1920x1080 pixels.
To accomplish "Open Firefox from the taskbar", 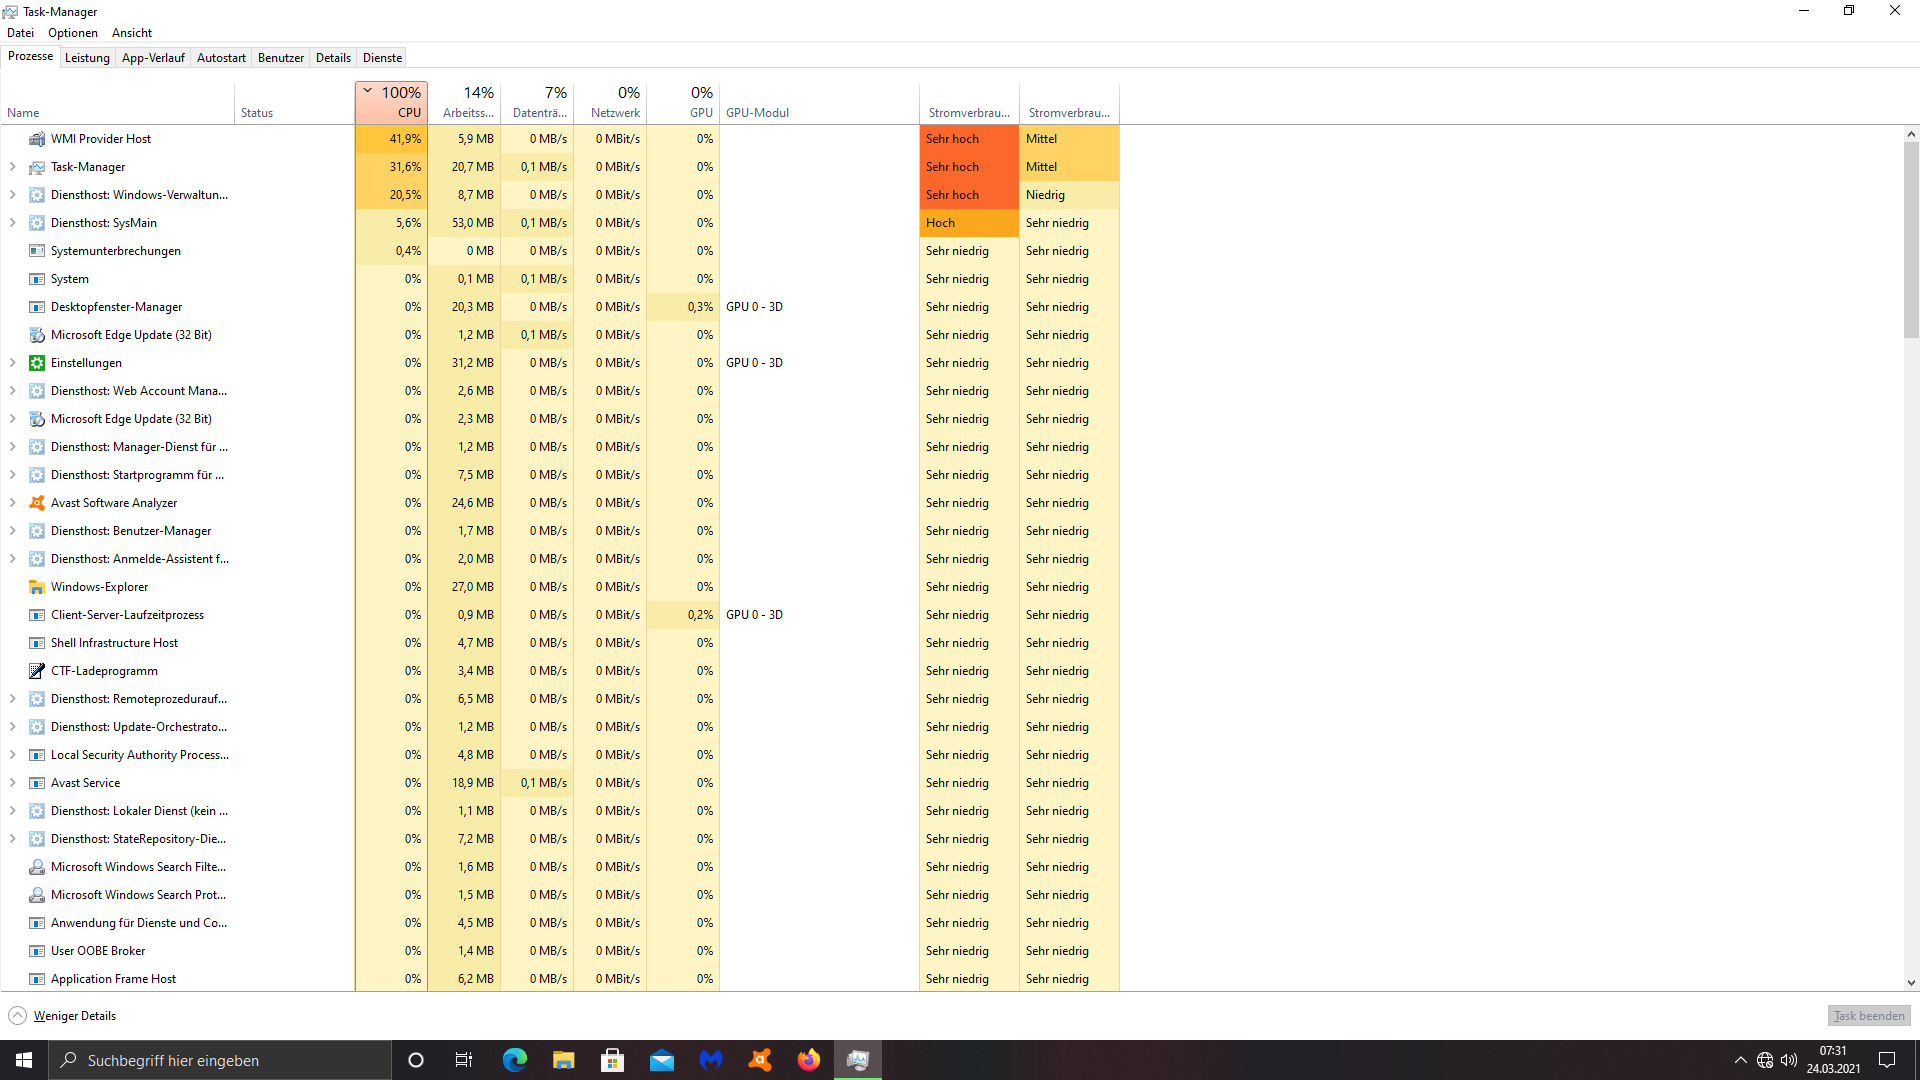I will 808,1060.
